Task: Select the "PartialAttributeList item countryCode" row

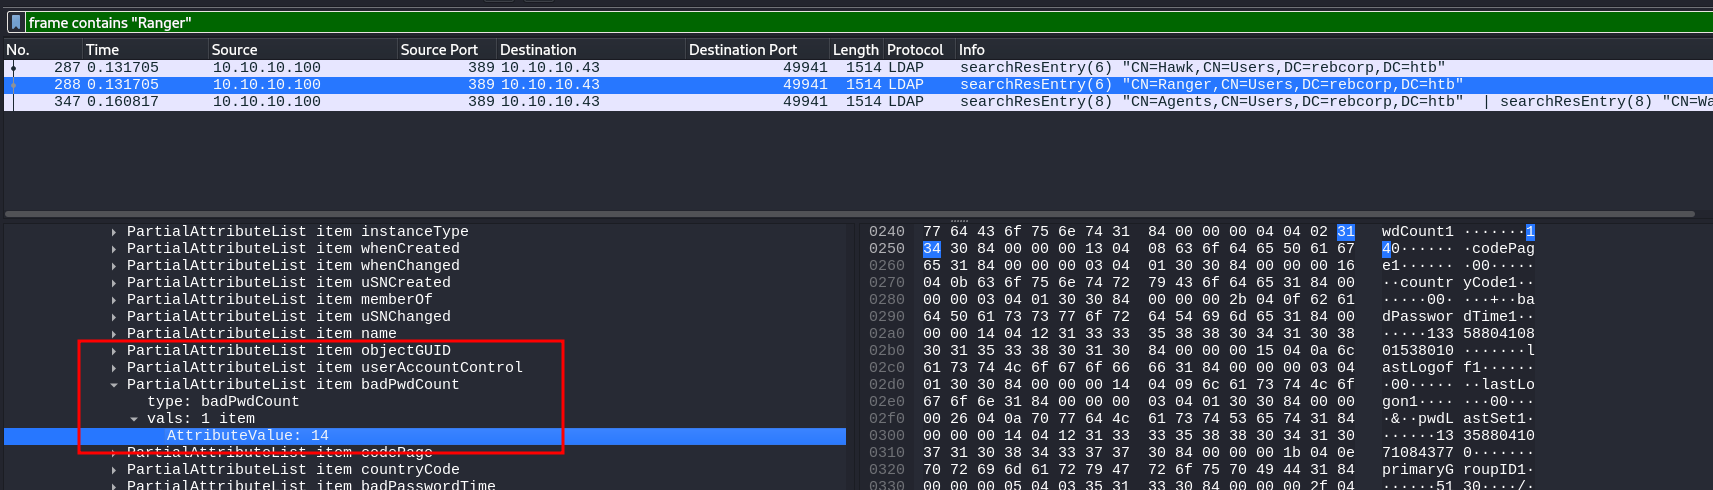Action: pos(293,470)
